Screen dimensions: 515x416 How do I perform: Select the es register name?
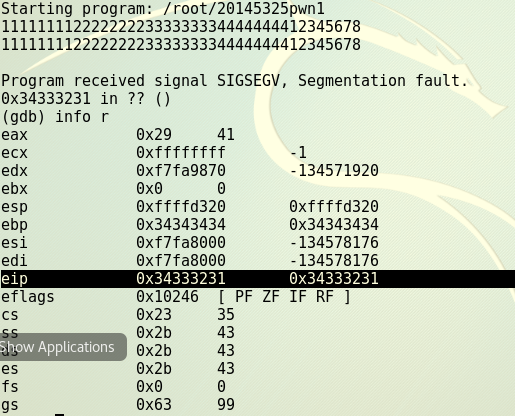[x=10, y=369]
